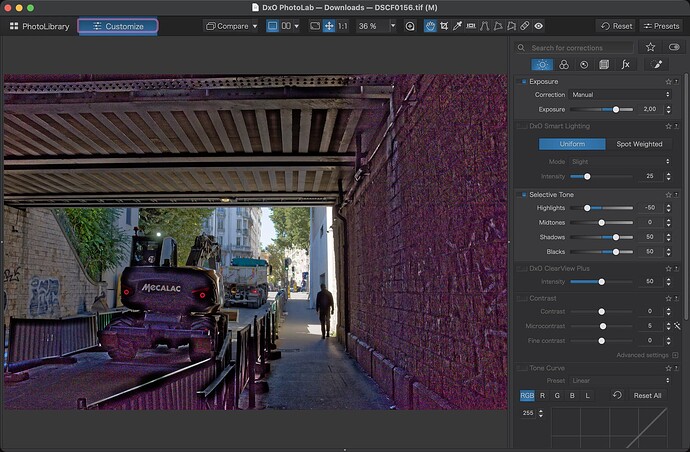
Task: Toggle the preview eye icon
Action: 539,26
